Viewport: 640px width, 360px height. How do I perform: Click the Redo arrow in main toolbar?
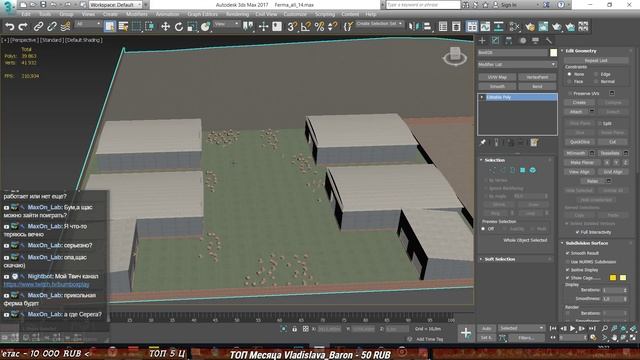pos(23,27)
